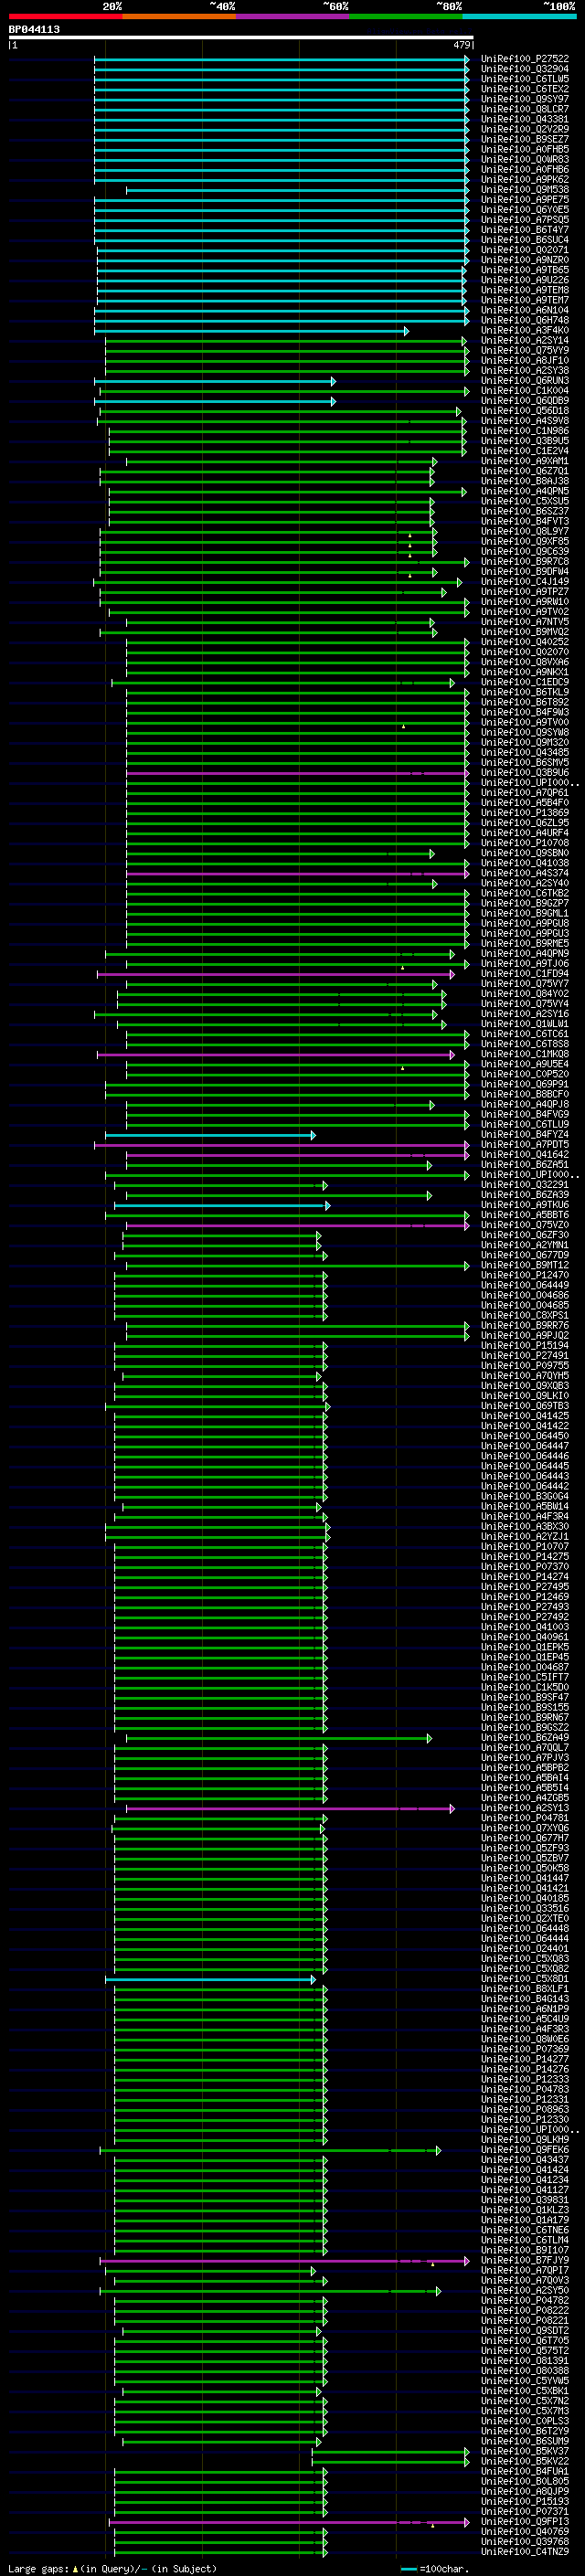This screenshot has width=585, height=2576.
Task: Click the green ~80% identity legend bar
Action: [x=406, y=16]
